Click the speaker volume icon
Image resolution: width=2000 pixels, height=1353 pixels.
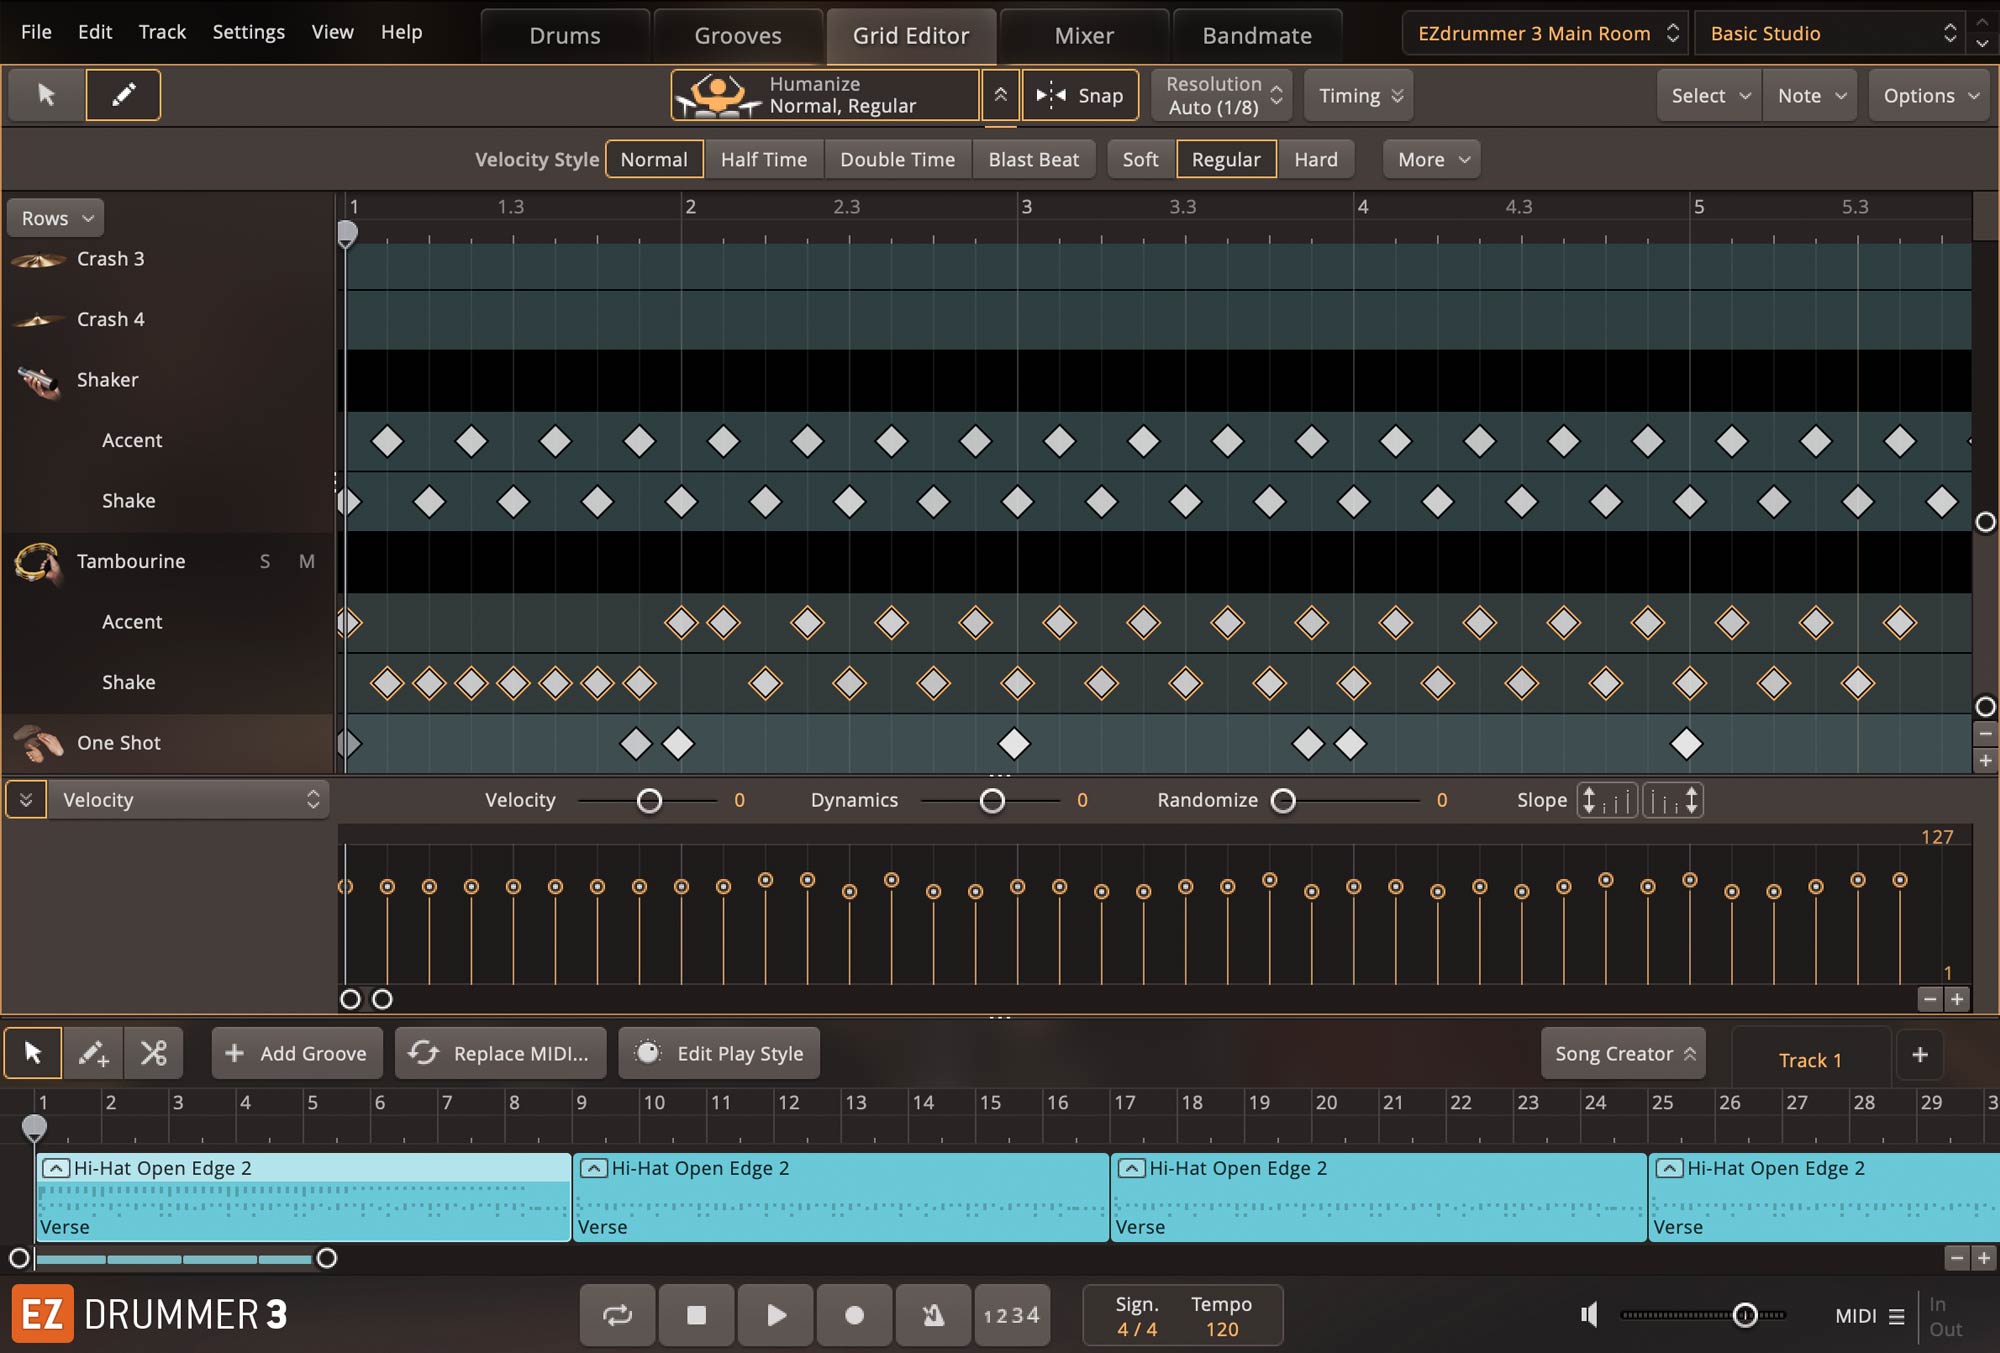tap(1589, 1315)
